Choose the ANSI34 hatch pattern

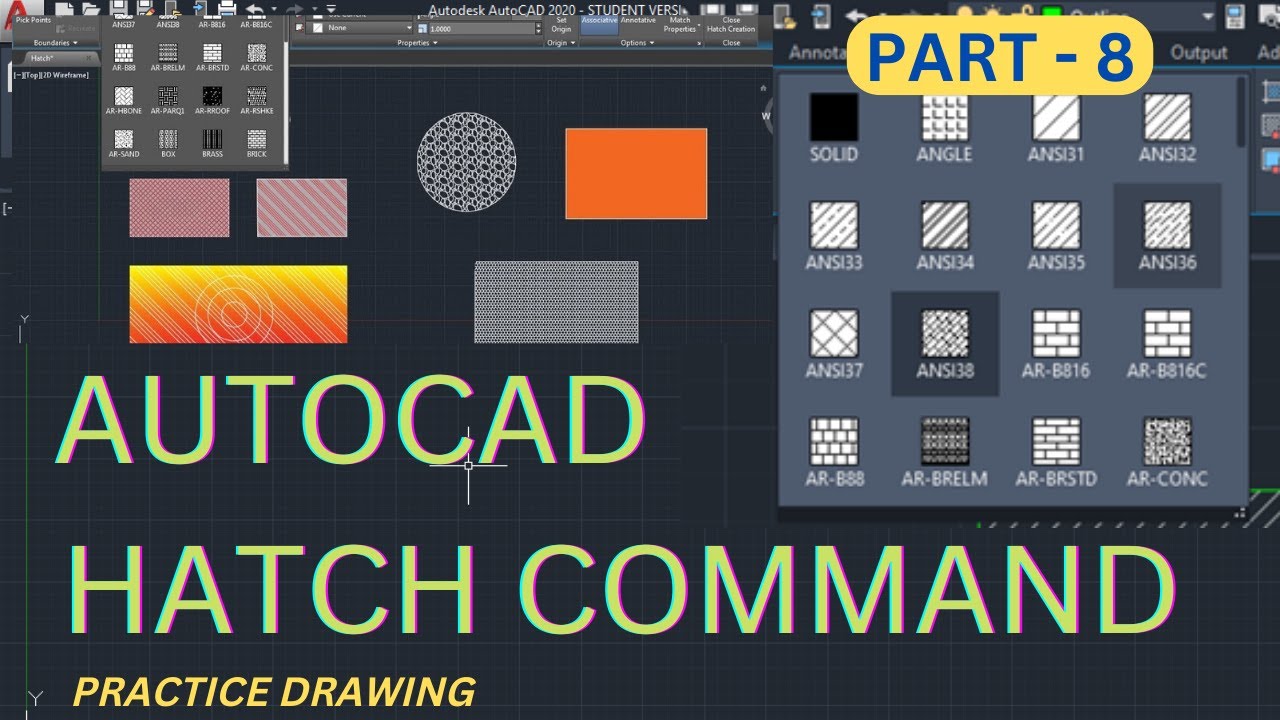point(944,236)
